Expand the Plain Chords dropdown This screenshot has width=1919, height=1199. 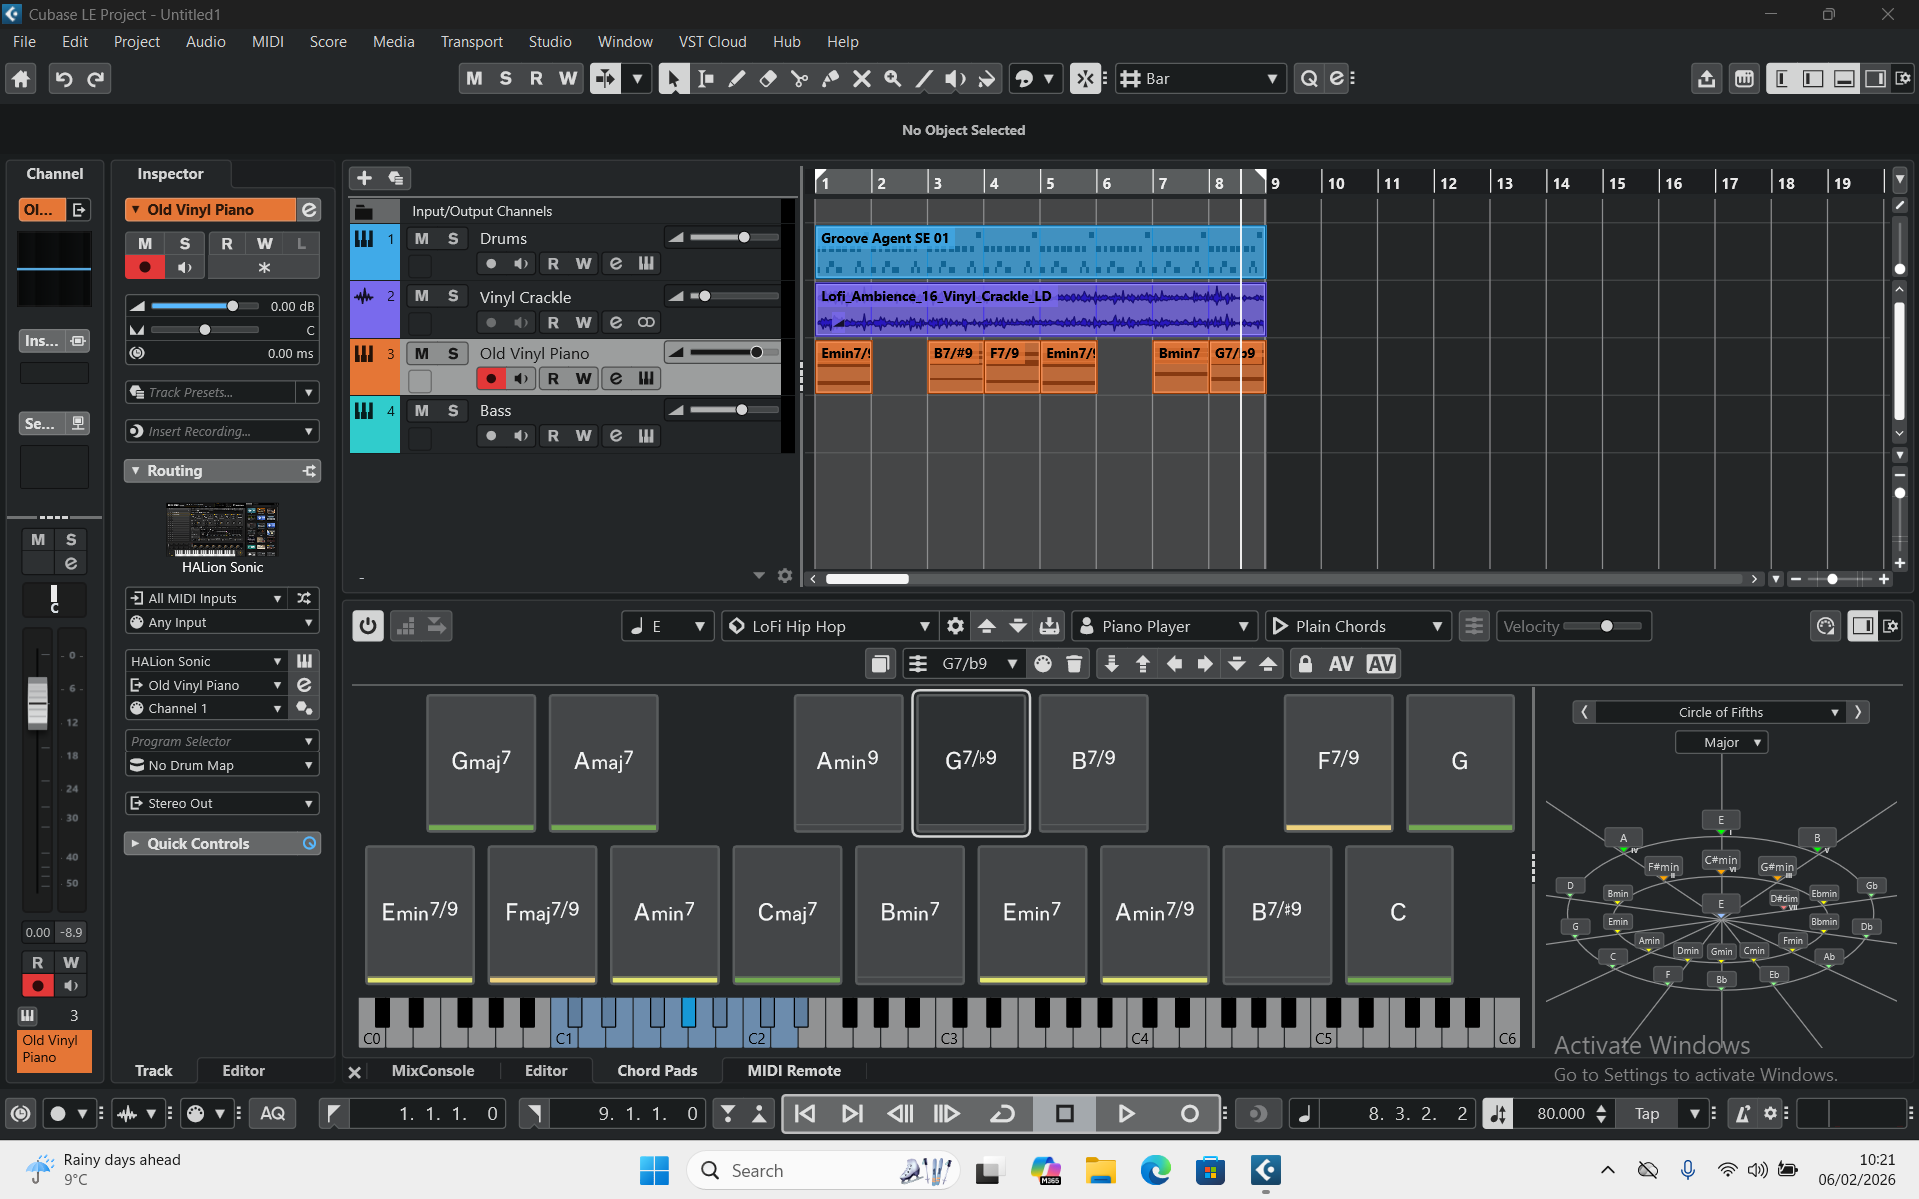click(x=1359, y=626)
